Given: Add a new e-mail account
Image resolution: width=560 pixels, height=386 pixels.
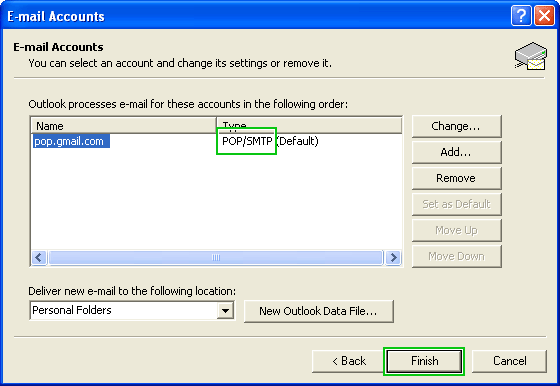Looking at the screenshot, I should [456, 152].
